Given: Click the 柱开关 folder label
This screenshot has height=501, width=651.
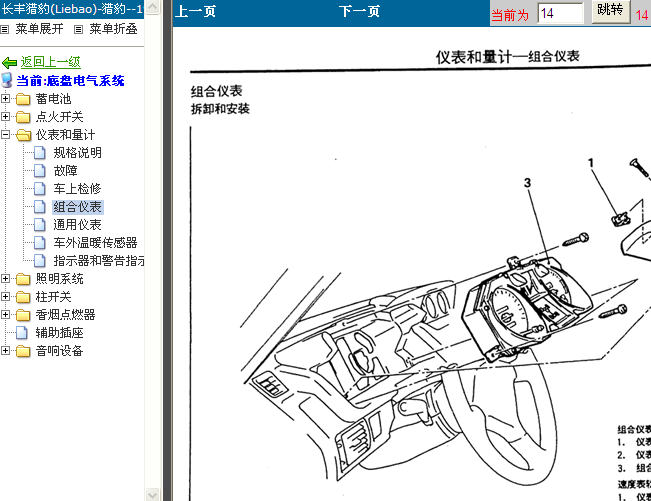Looking at the screenshot, I should (54, 296).
